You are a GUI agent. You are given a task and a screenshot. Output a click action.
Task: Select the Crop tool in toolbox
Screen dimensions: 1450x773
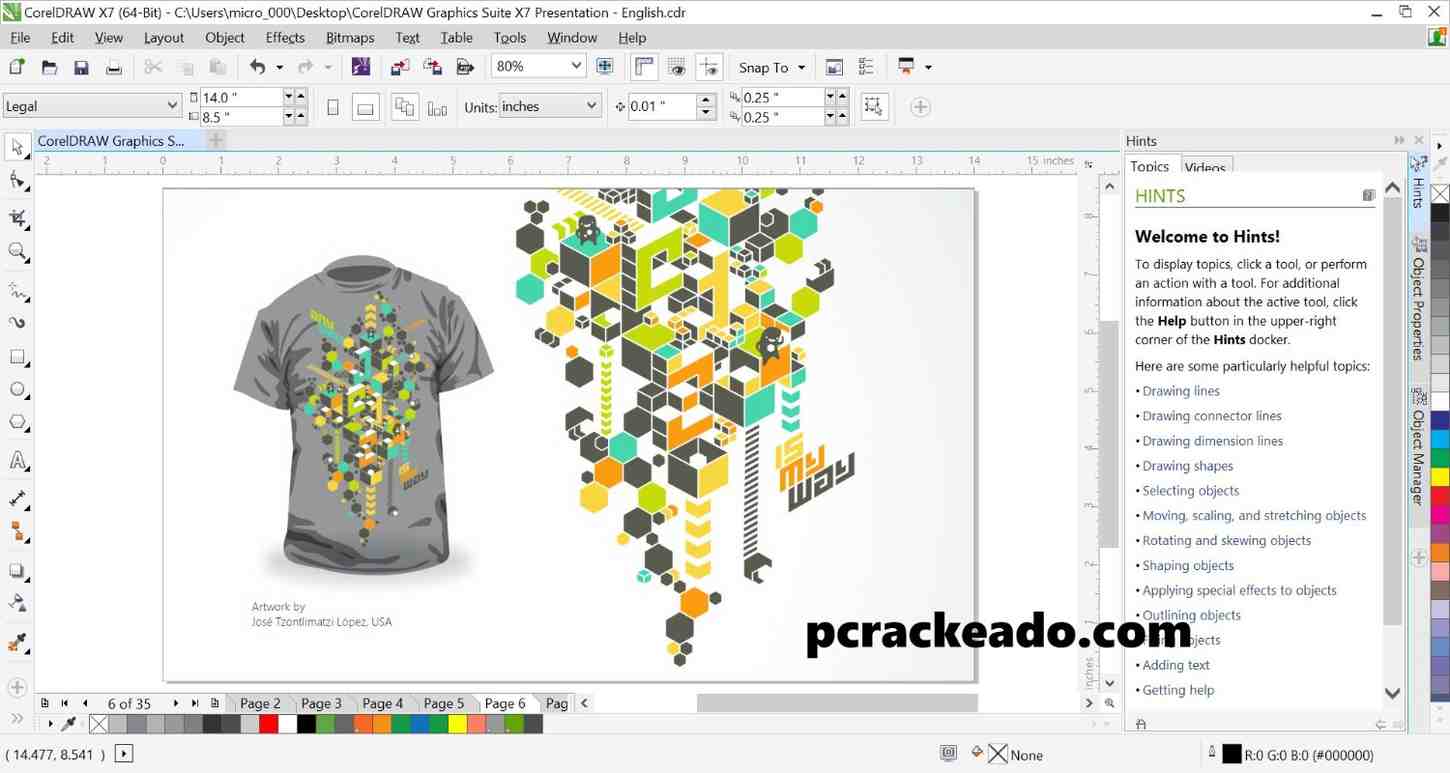17,217
